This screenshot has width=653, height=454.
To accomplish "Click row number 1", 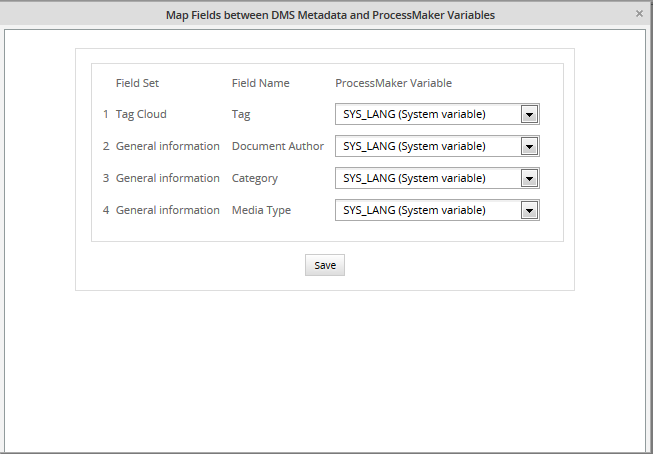I will coord(106,115).
